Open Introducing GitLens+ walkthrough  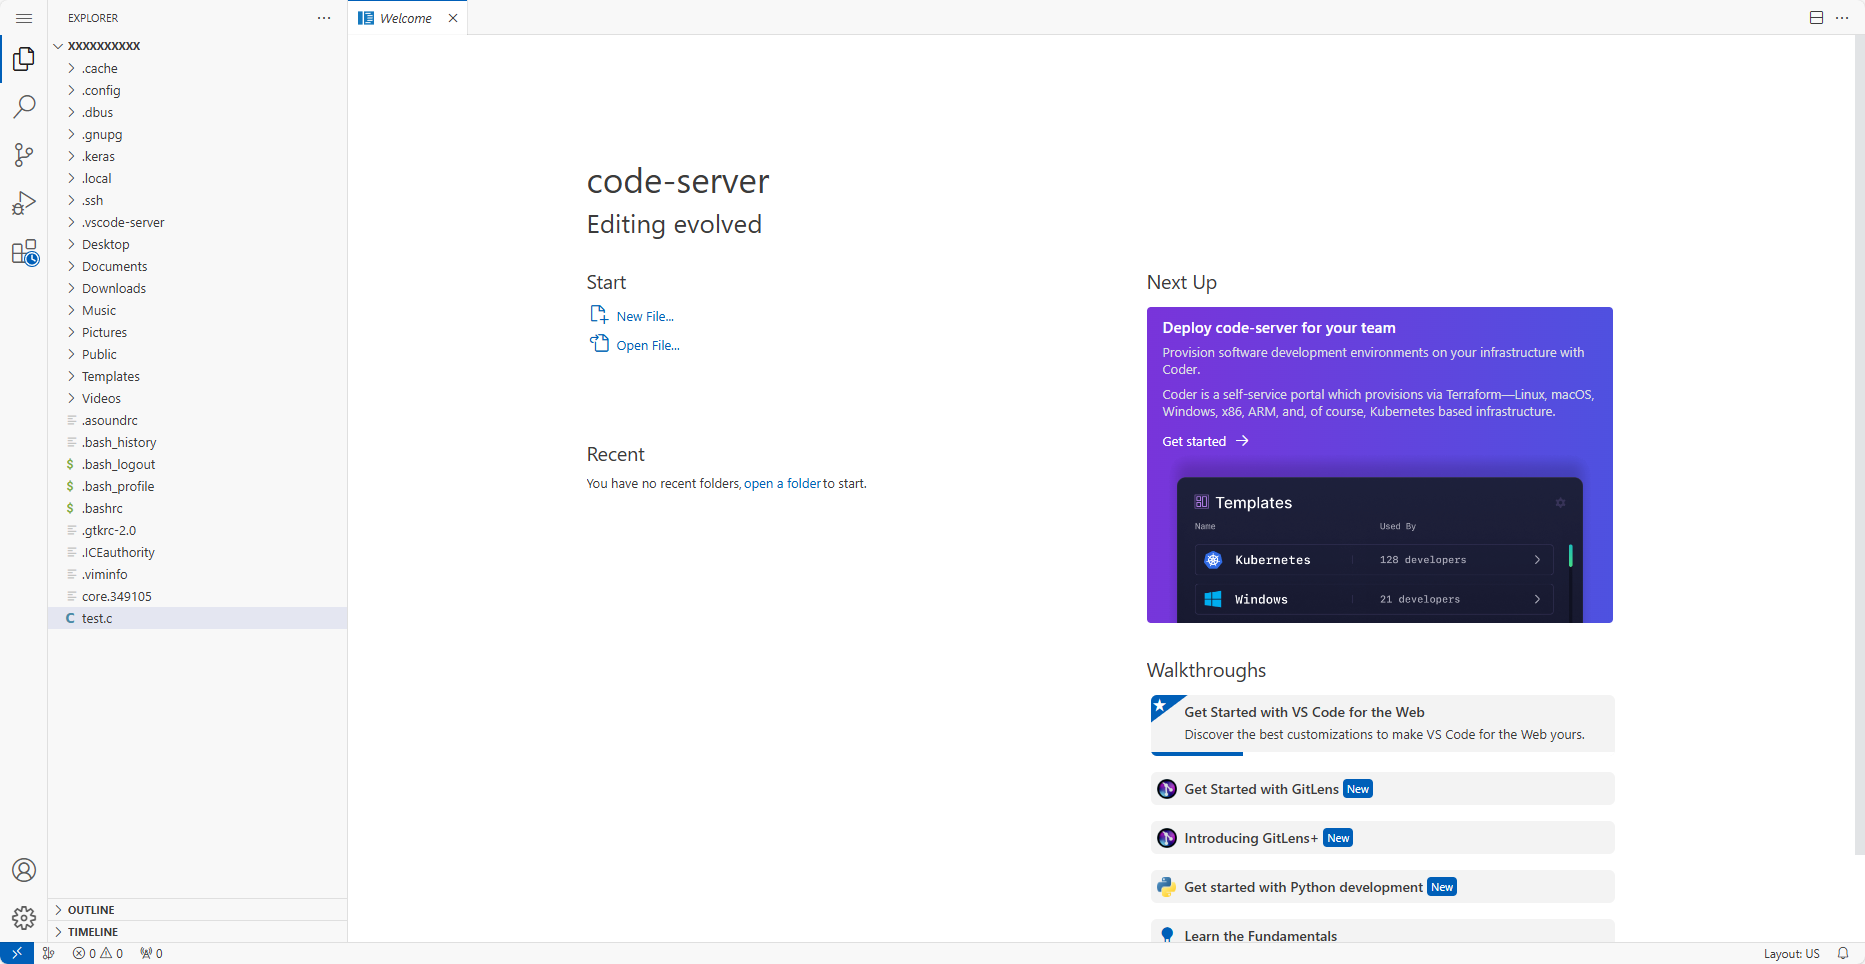click(1382, 838)
